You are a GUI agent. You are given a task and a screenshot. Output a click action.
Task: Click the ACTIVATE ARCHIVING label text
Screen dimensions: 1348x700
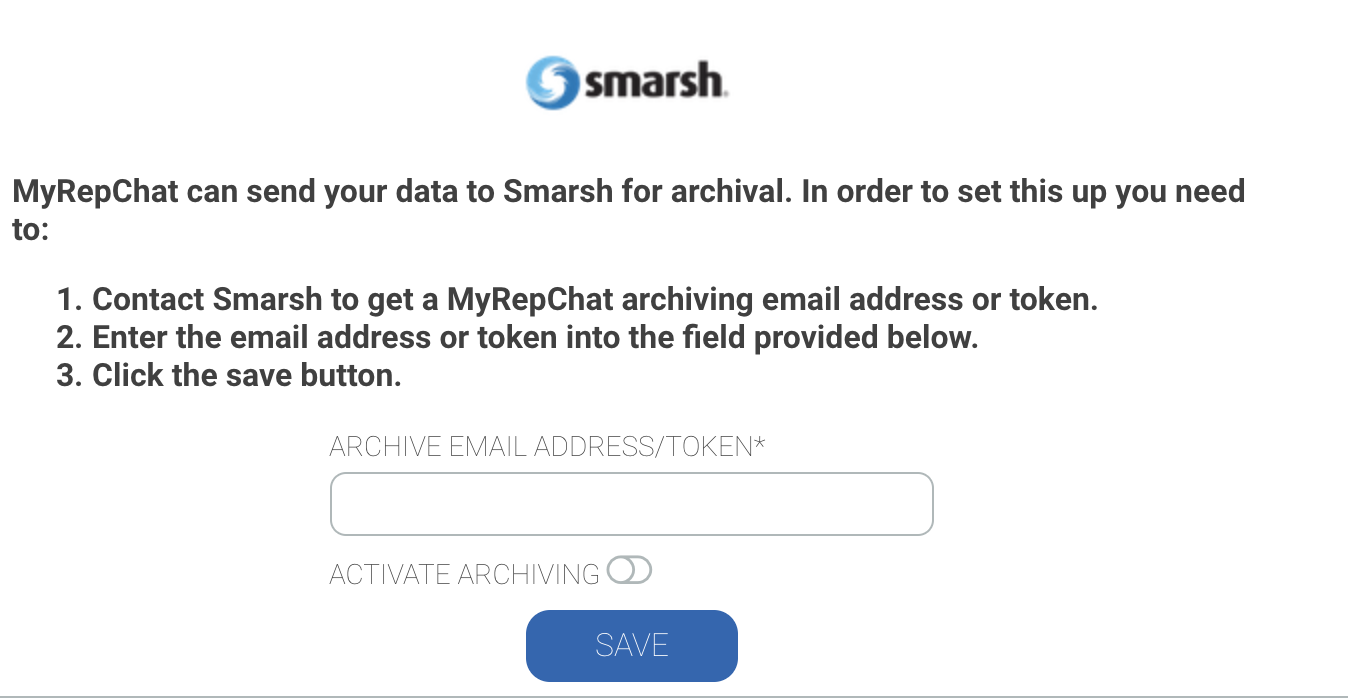click(464, 574)
